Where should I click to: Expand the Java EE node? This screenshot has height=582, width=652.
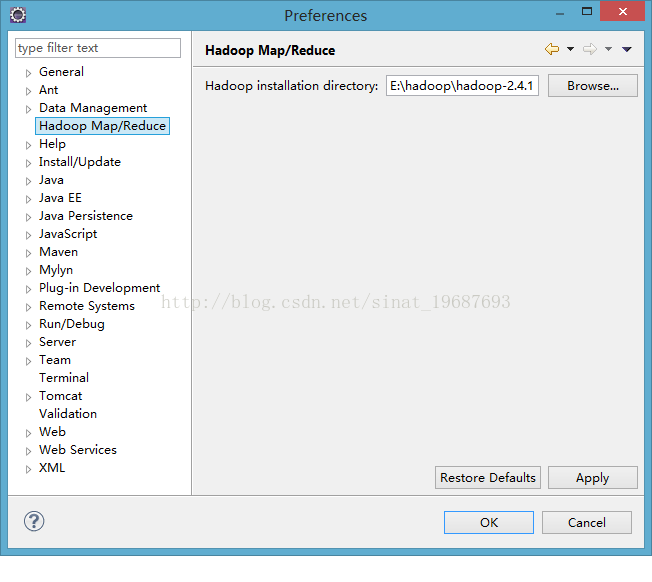28,199
